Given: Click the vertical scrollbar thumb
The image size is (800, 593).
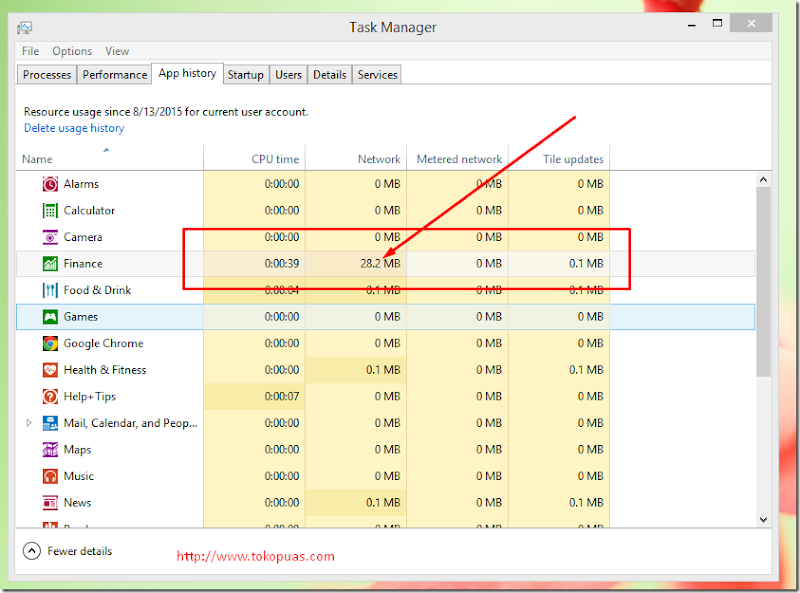Looking at the screenshot, I should [x=763, y=282].
